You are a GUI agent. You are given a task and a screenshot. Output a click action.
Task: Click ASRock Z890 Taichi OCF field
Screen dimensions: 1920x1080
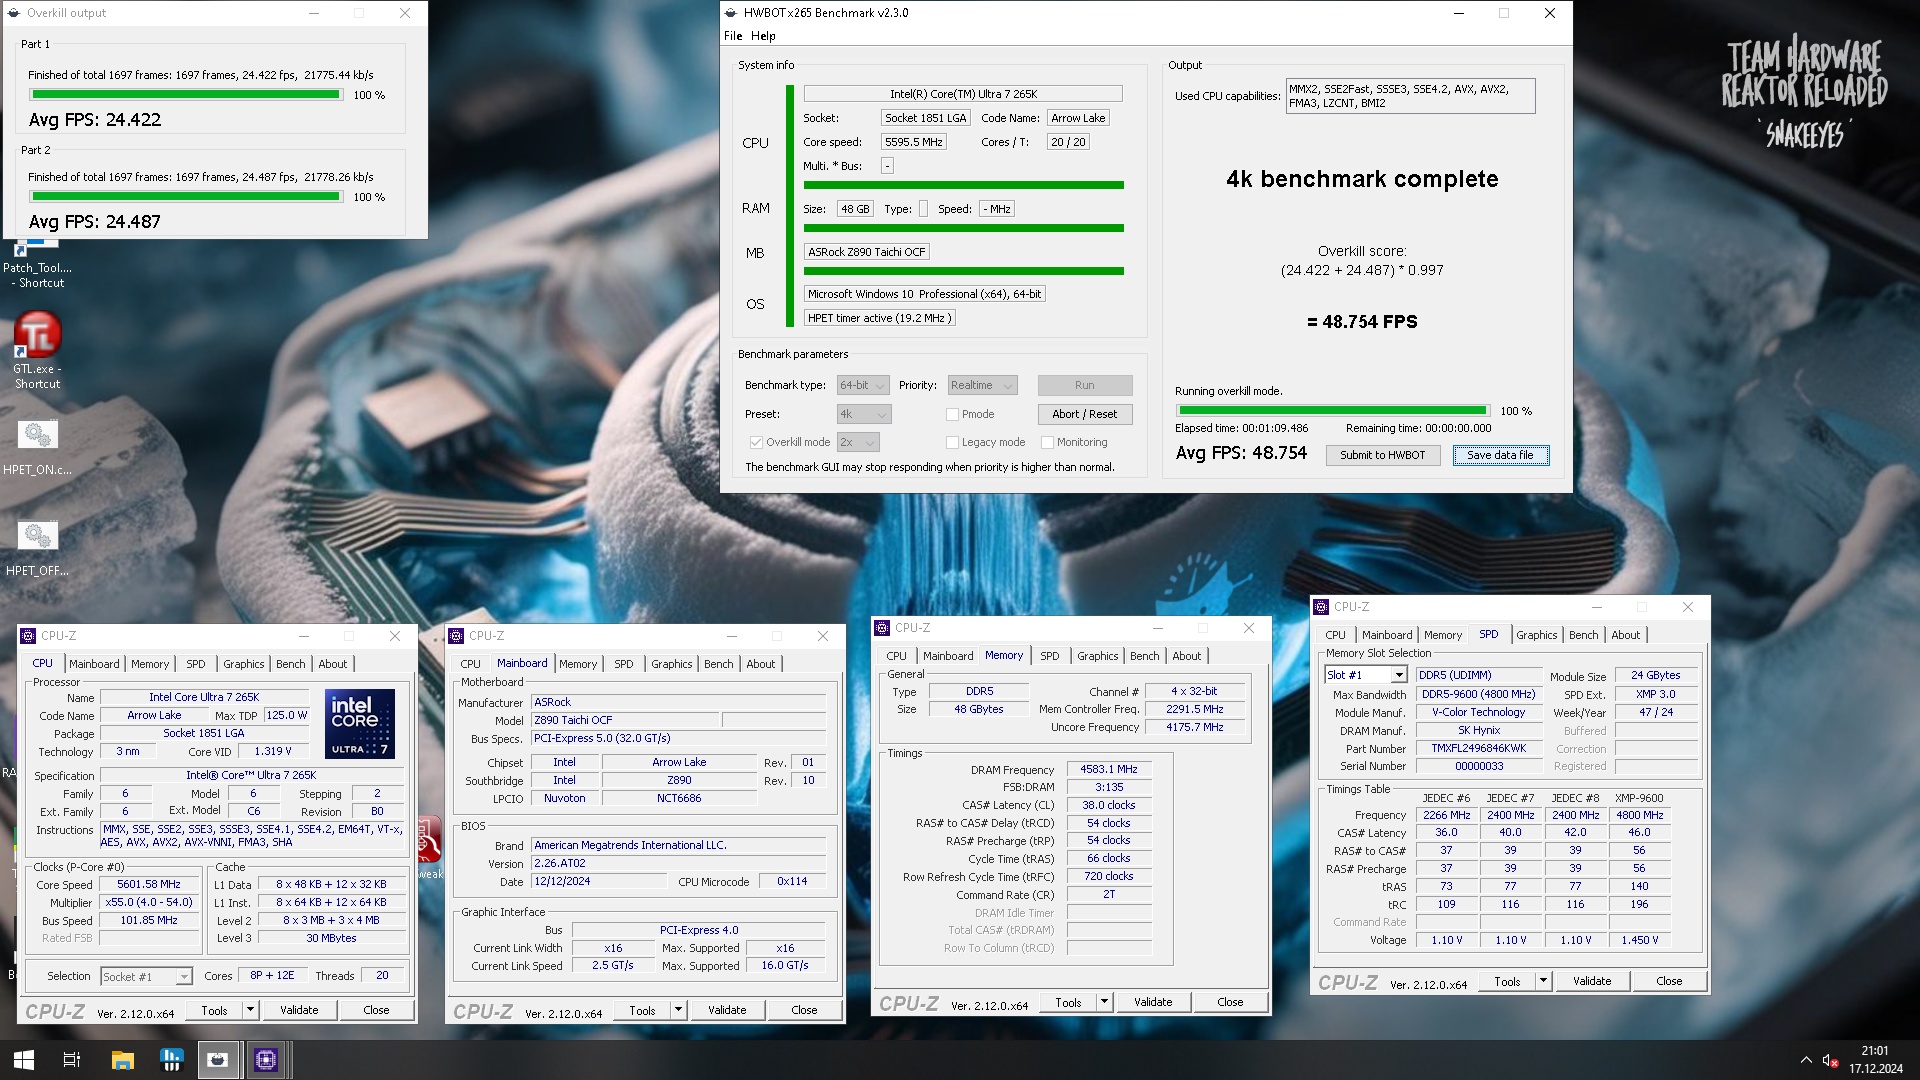[x=867, y=252]
